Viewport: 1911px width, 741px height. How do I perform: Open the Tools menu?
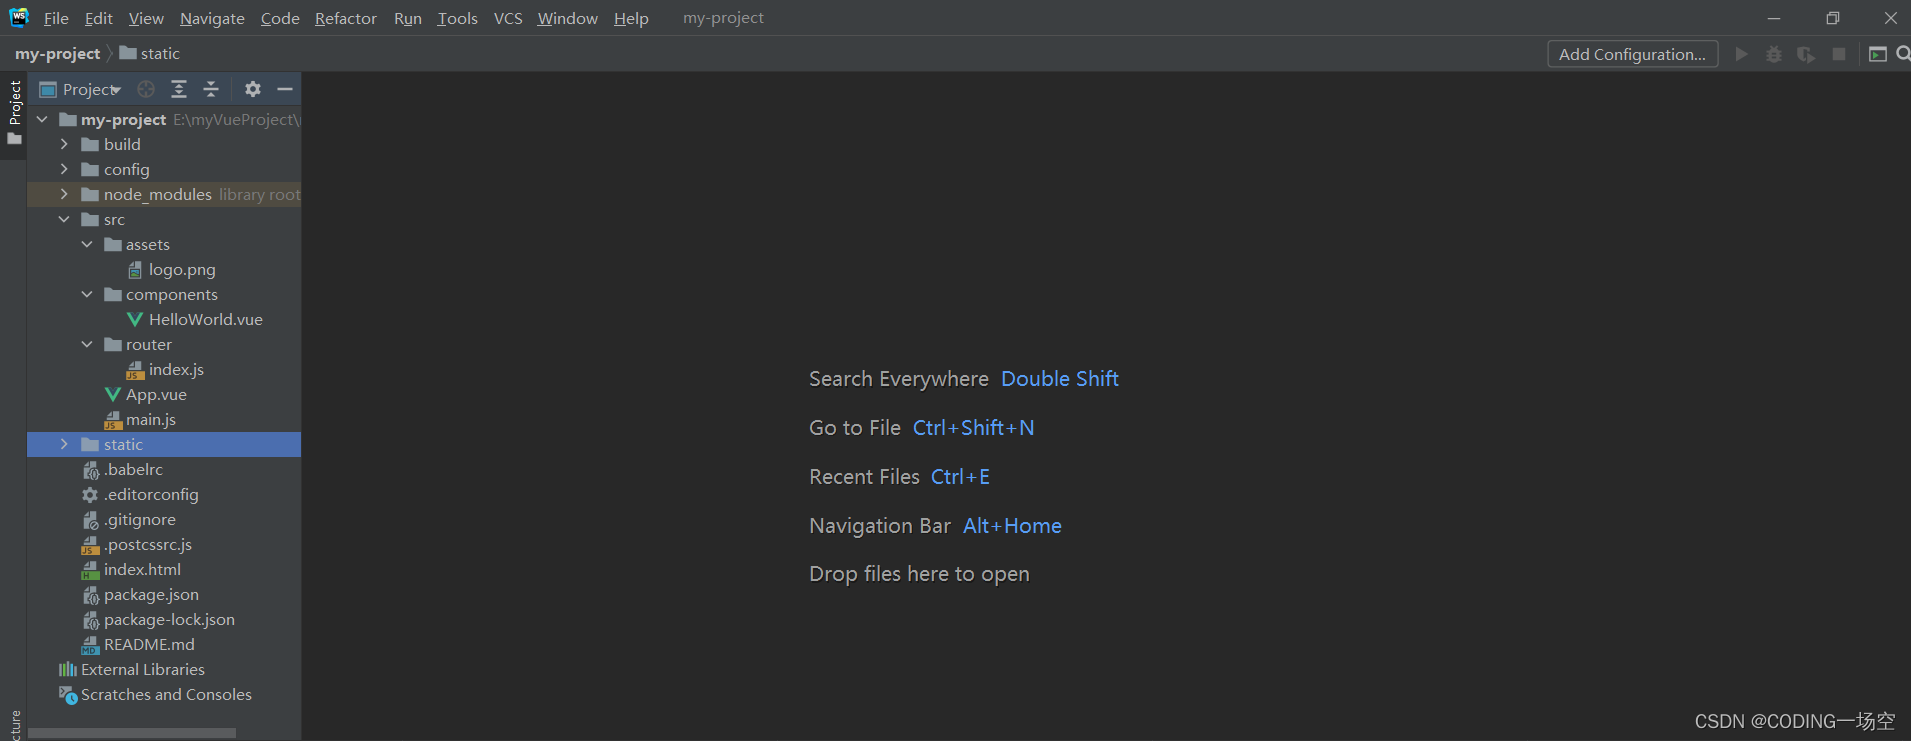coord(457,18)
